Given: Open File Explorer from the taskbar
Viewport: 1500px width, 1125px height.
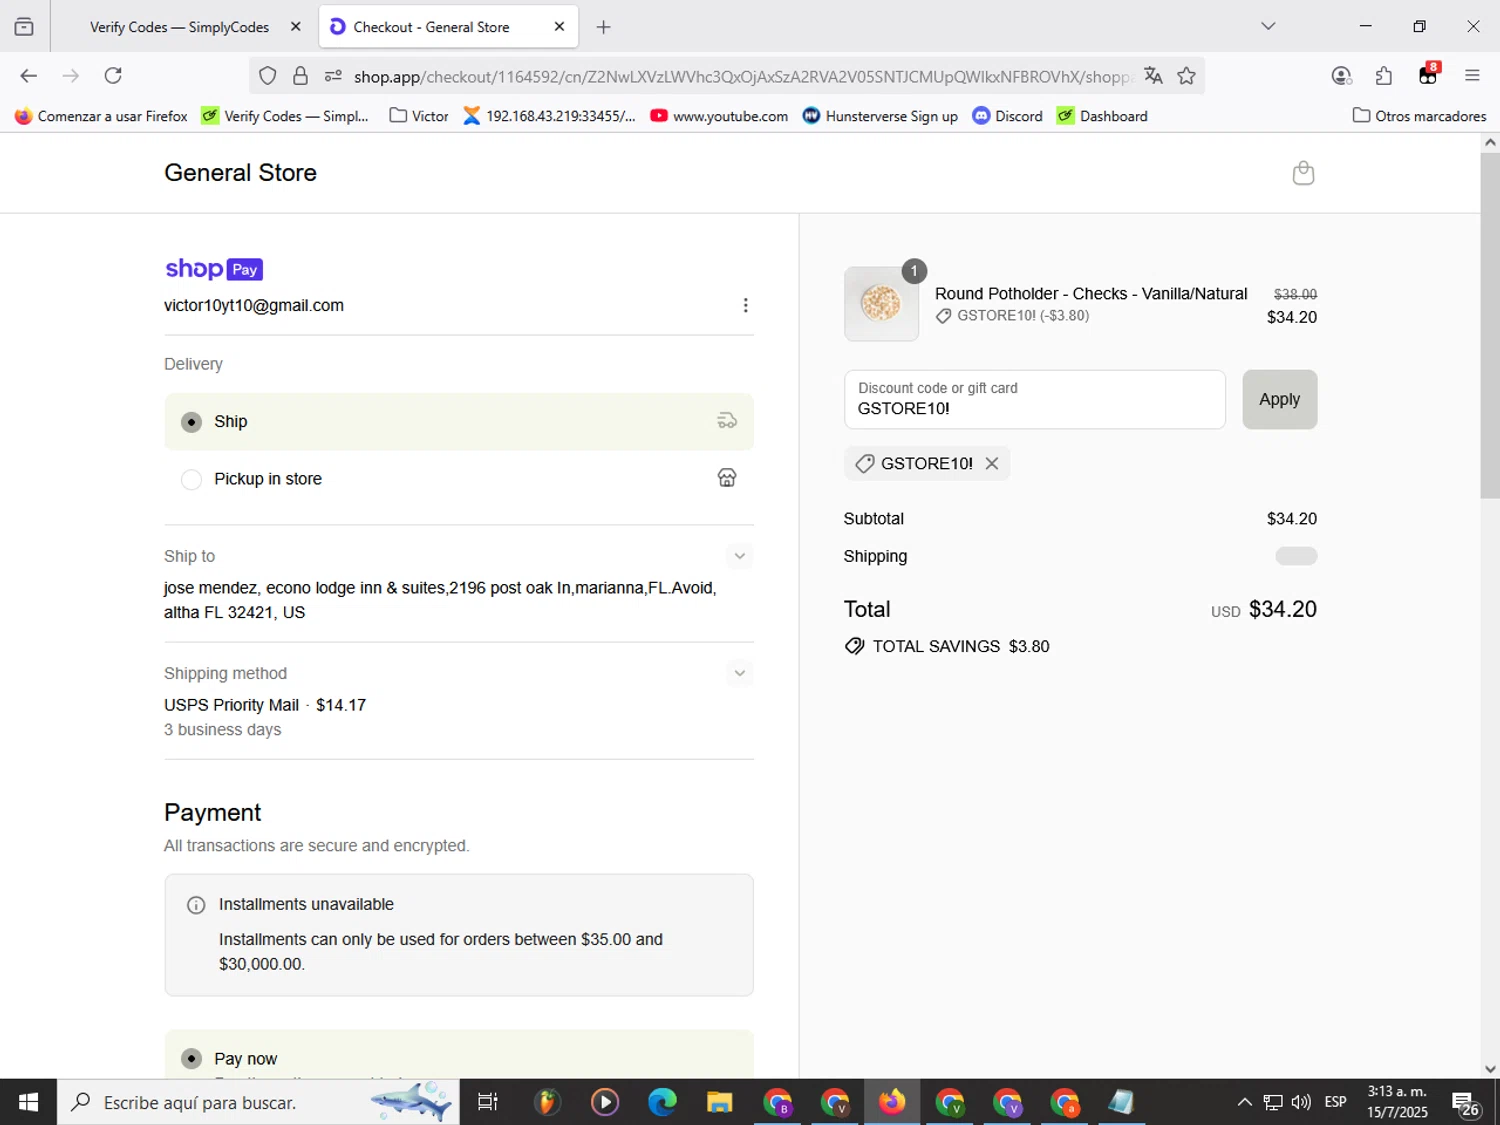Looking at the screenshot, I should 719,1102.
